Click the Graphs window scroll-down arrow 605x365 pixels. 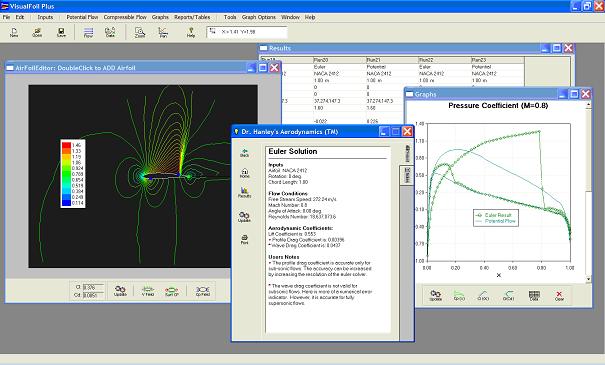[588, 279]
